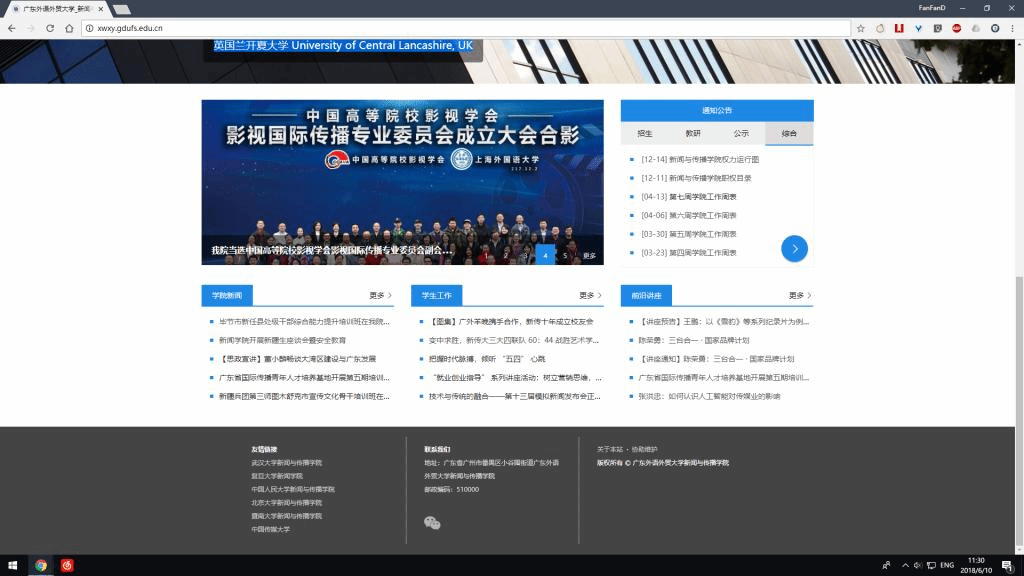The height and width of the screenshot is (576, 1024).
Task: Bookmark this page with the star icon
Action: pos(859,28)
